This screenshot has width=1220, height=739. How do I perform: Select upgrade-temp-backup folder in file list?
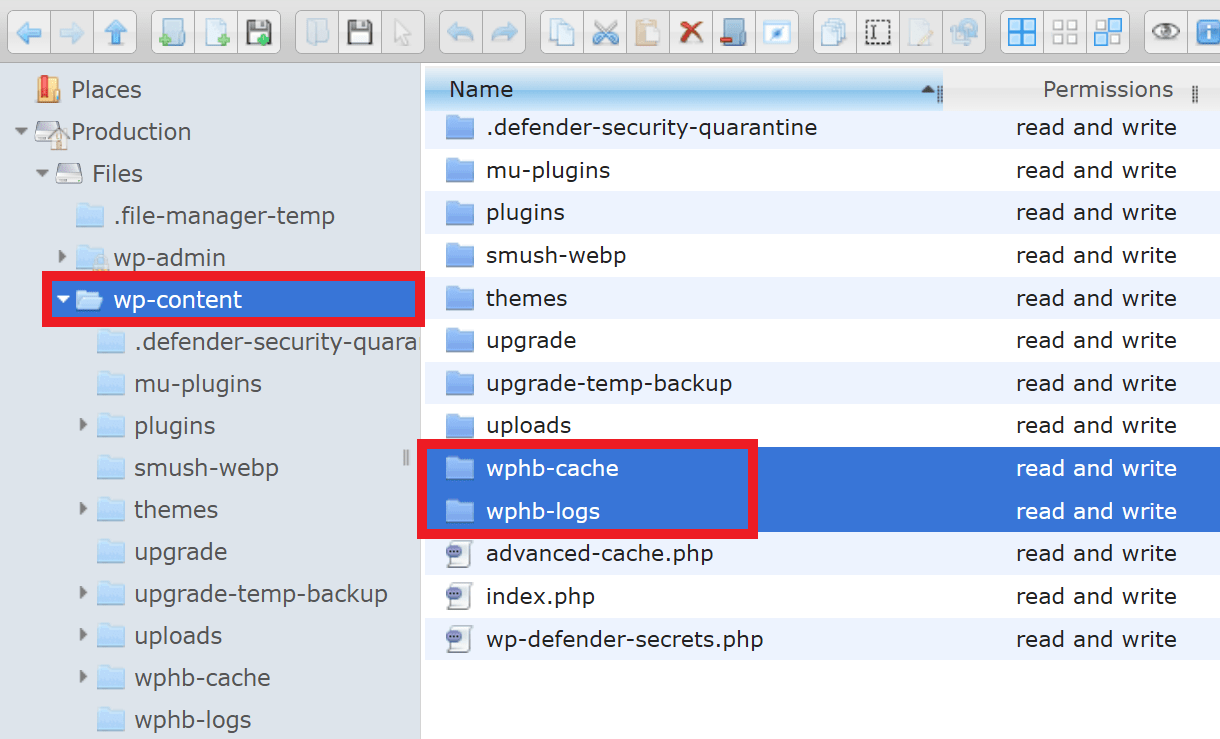coord(822,383)
